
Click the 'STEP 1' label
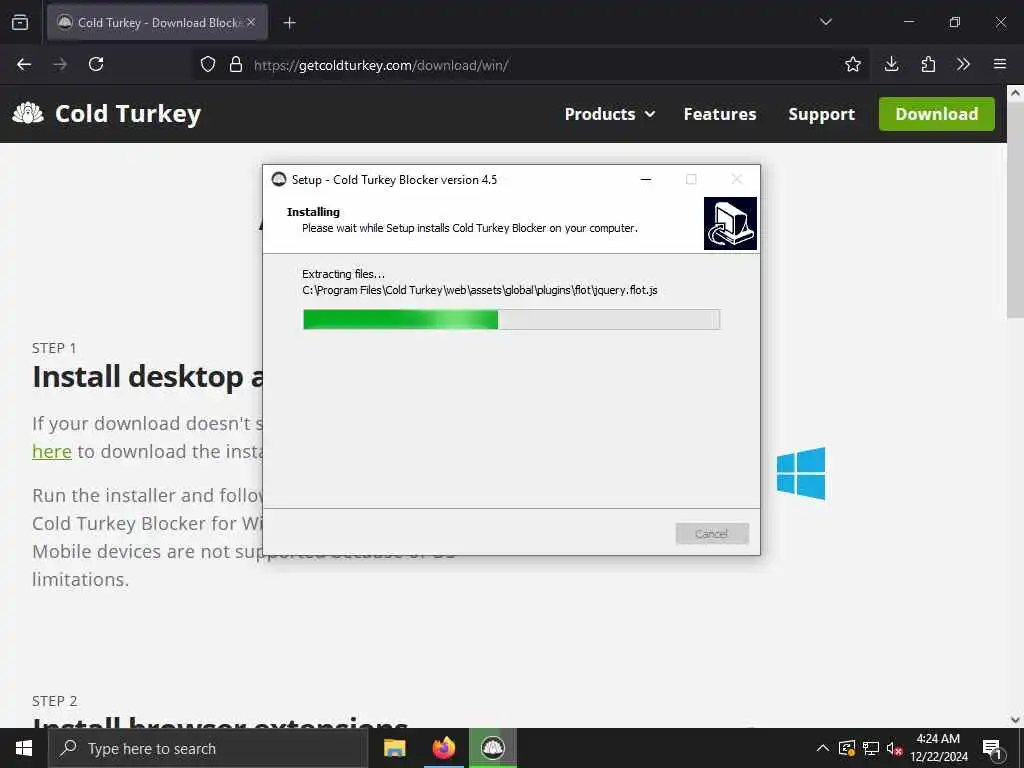click(x=54, y=348)
